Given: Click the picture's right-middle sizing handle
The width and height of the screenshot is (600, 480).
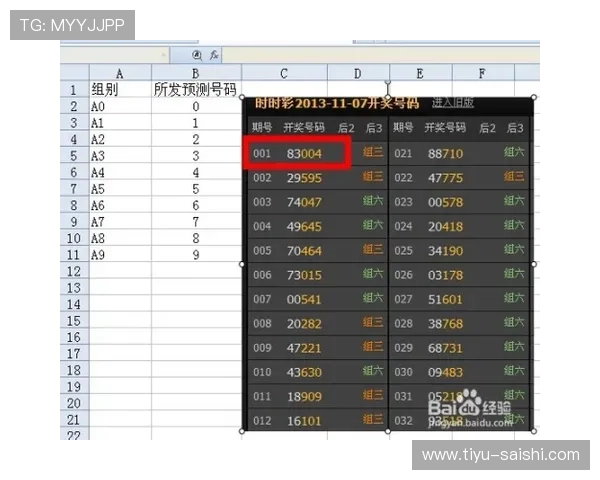Looking at the screenshot, I should (x=534, y=264).
